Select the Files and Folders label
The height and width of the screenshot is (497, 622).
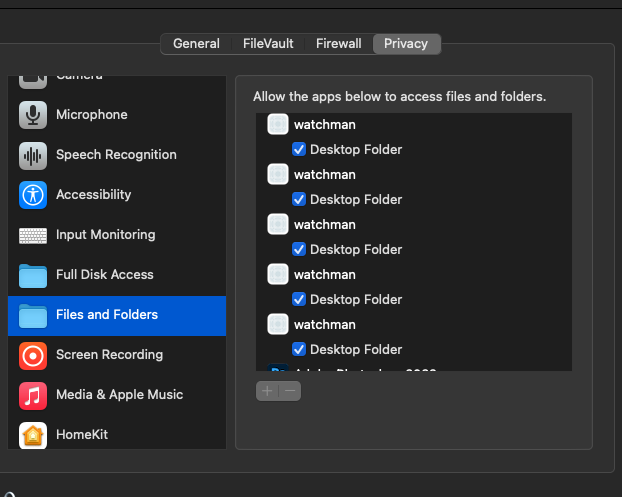[x=107, y=315]
